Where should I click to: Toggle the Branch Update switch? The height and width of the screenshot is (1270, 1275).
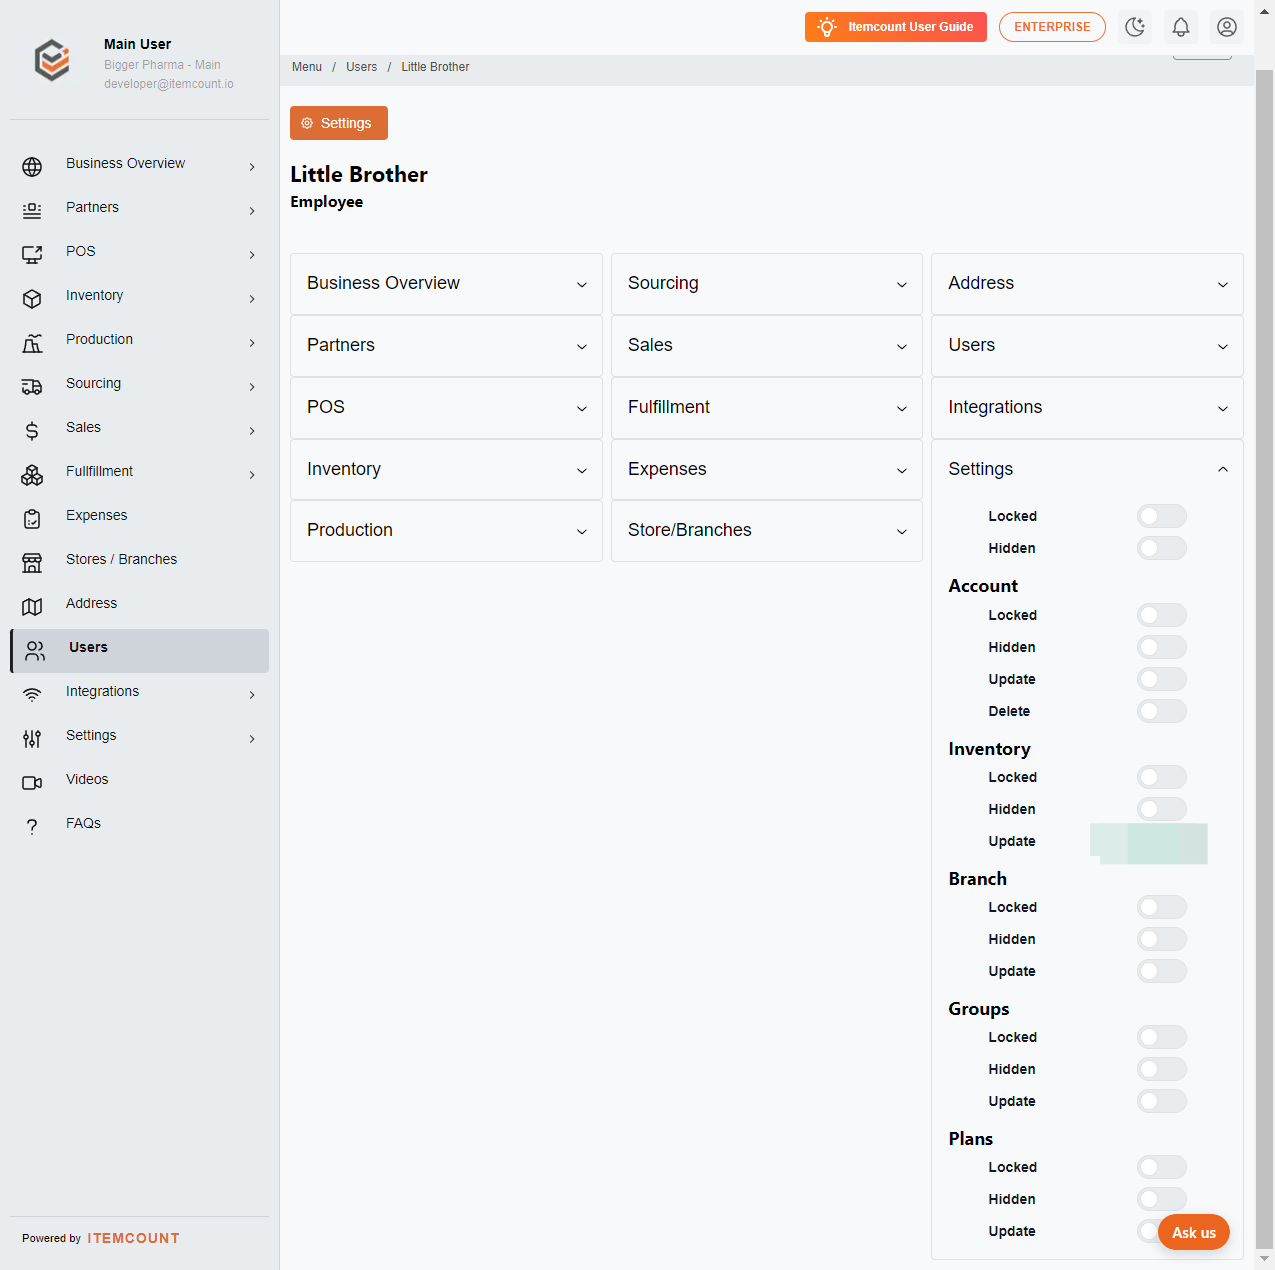coord(1162,971)
